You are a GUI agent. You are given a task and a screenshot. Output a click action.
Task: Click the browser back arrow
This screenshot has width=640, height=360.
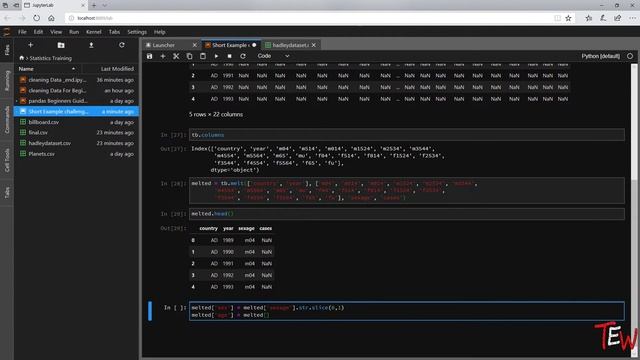pyautogui.click(x=7, y=18)
